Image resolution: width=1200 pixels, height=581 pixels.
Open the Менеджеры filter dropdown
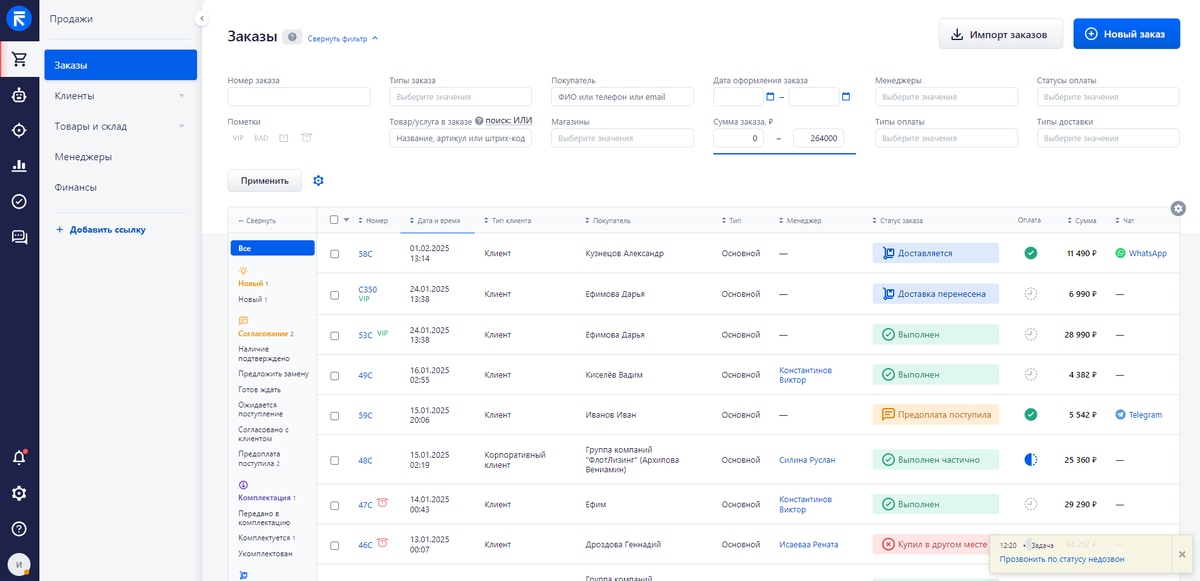pos(946,97)
